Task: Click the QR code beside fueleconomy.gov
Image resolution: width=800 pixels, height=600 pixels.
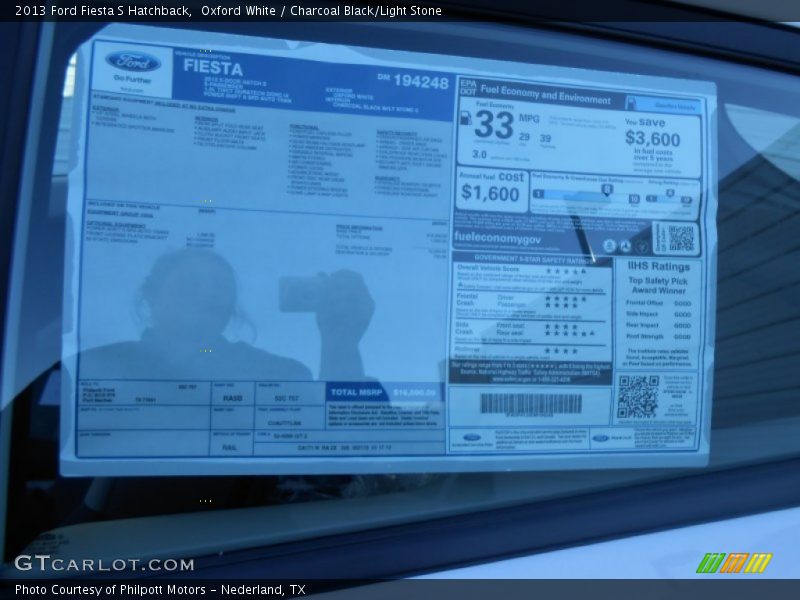Action: coord(681,238)
